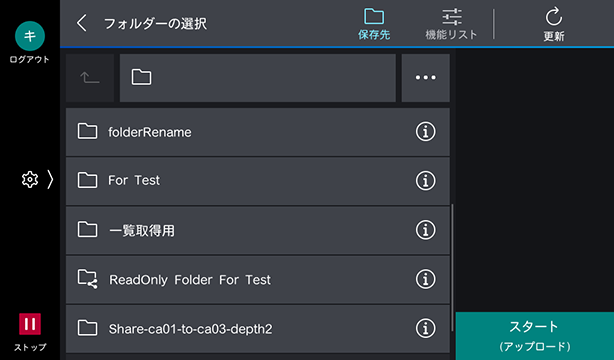Open ReadOnly Folder For Test

(x=258, y=280)
